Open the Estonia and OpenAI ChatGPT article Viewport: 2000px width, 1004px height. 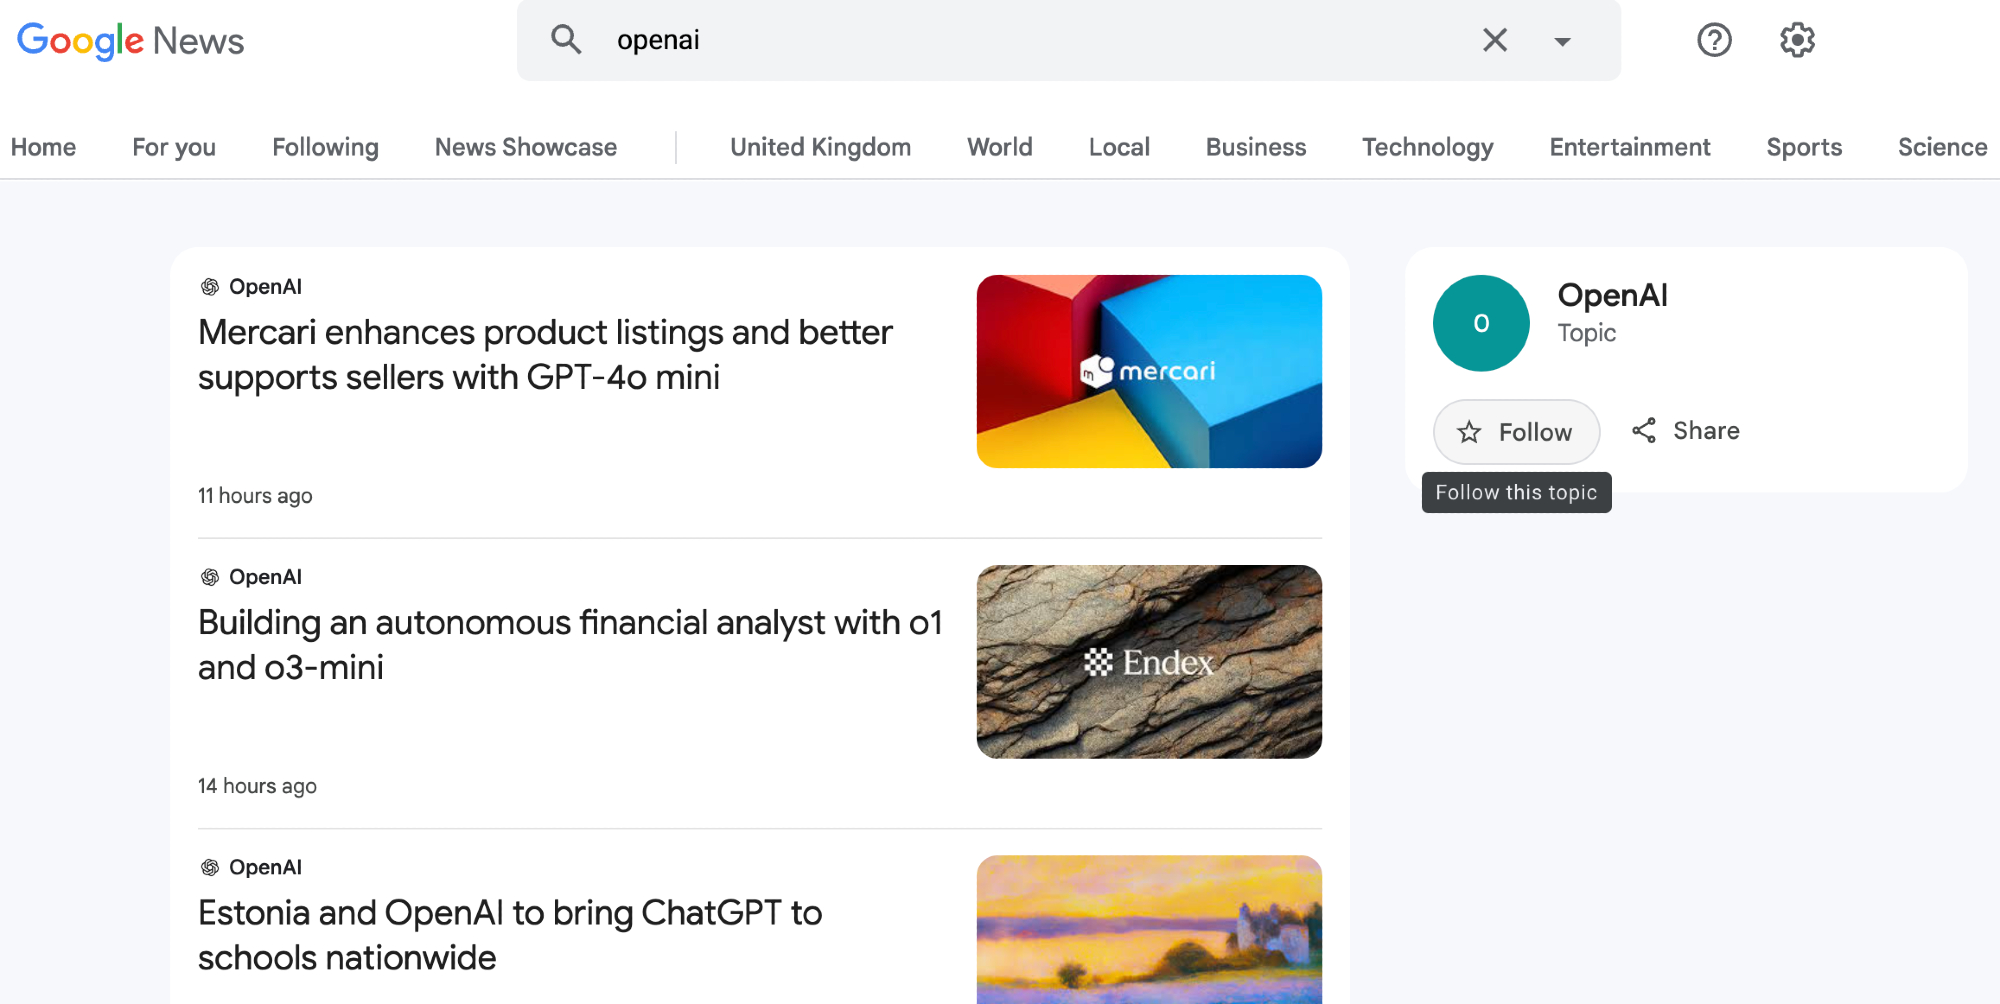click(510, 934)
